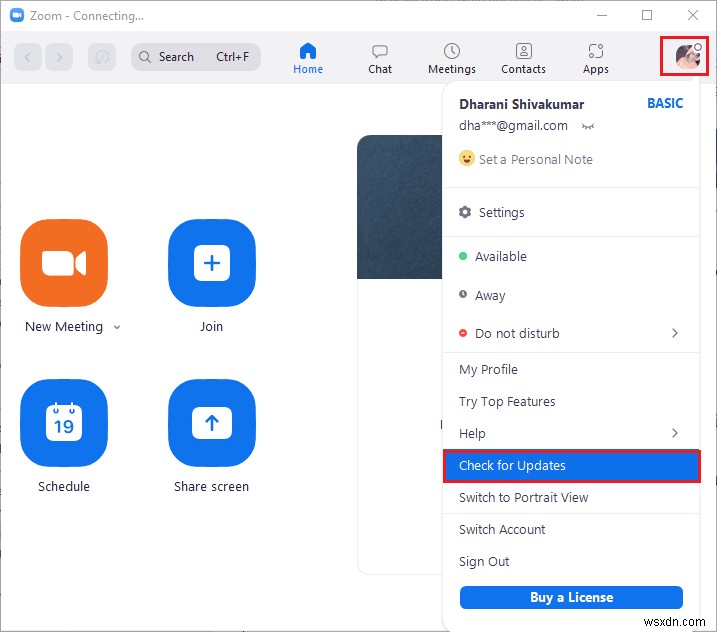
Task: Expand the Help submenu chevron
Action: (675, 433)
